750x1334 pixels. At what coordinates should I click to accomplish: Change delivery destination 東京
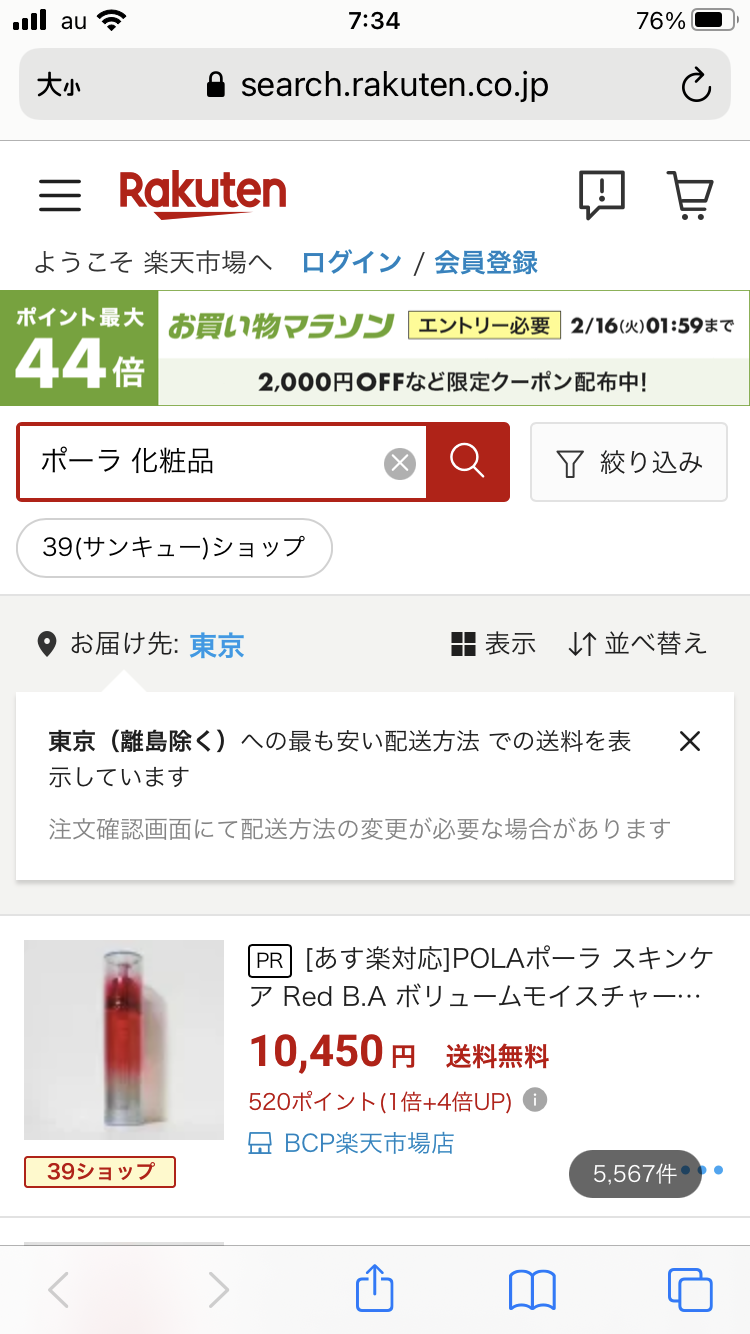pyautogui.click(x=217, y=646)
